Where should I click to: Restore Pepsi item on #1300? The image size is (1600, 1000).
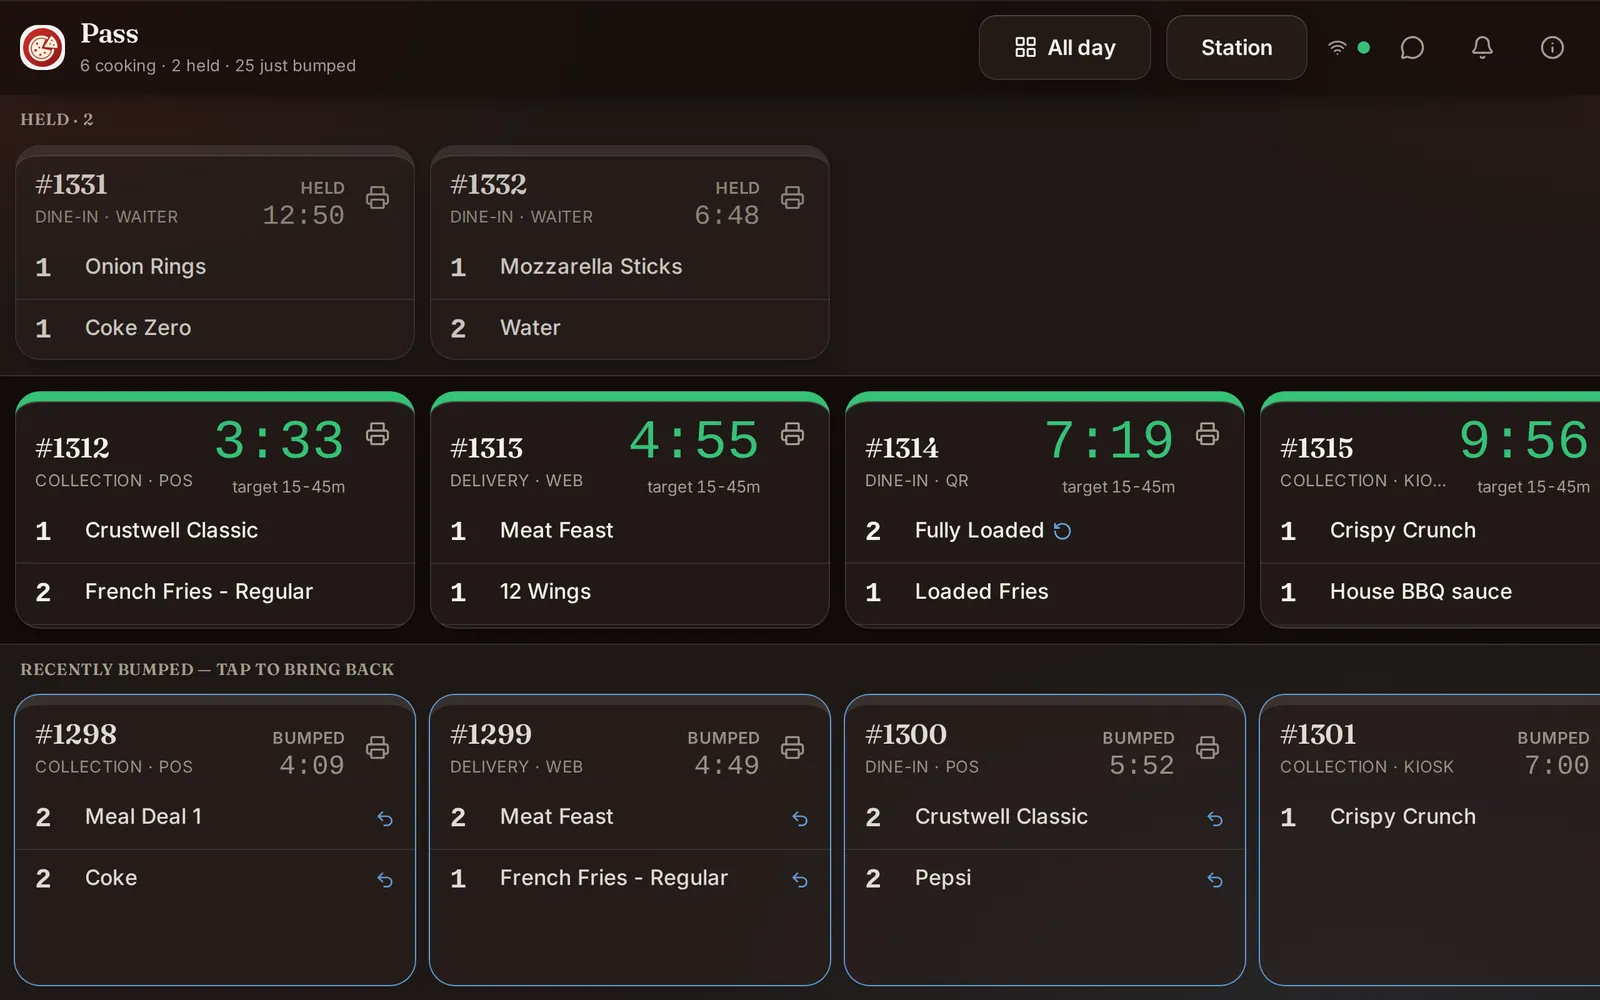(1215, 880)
